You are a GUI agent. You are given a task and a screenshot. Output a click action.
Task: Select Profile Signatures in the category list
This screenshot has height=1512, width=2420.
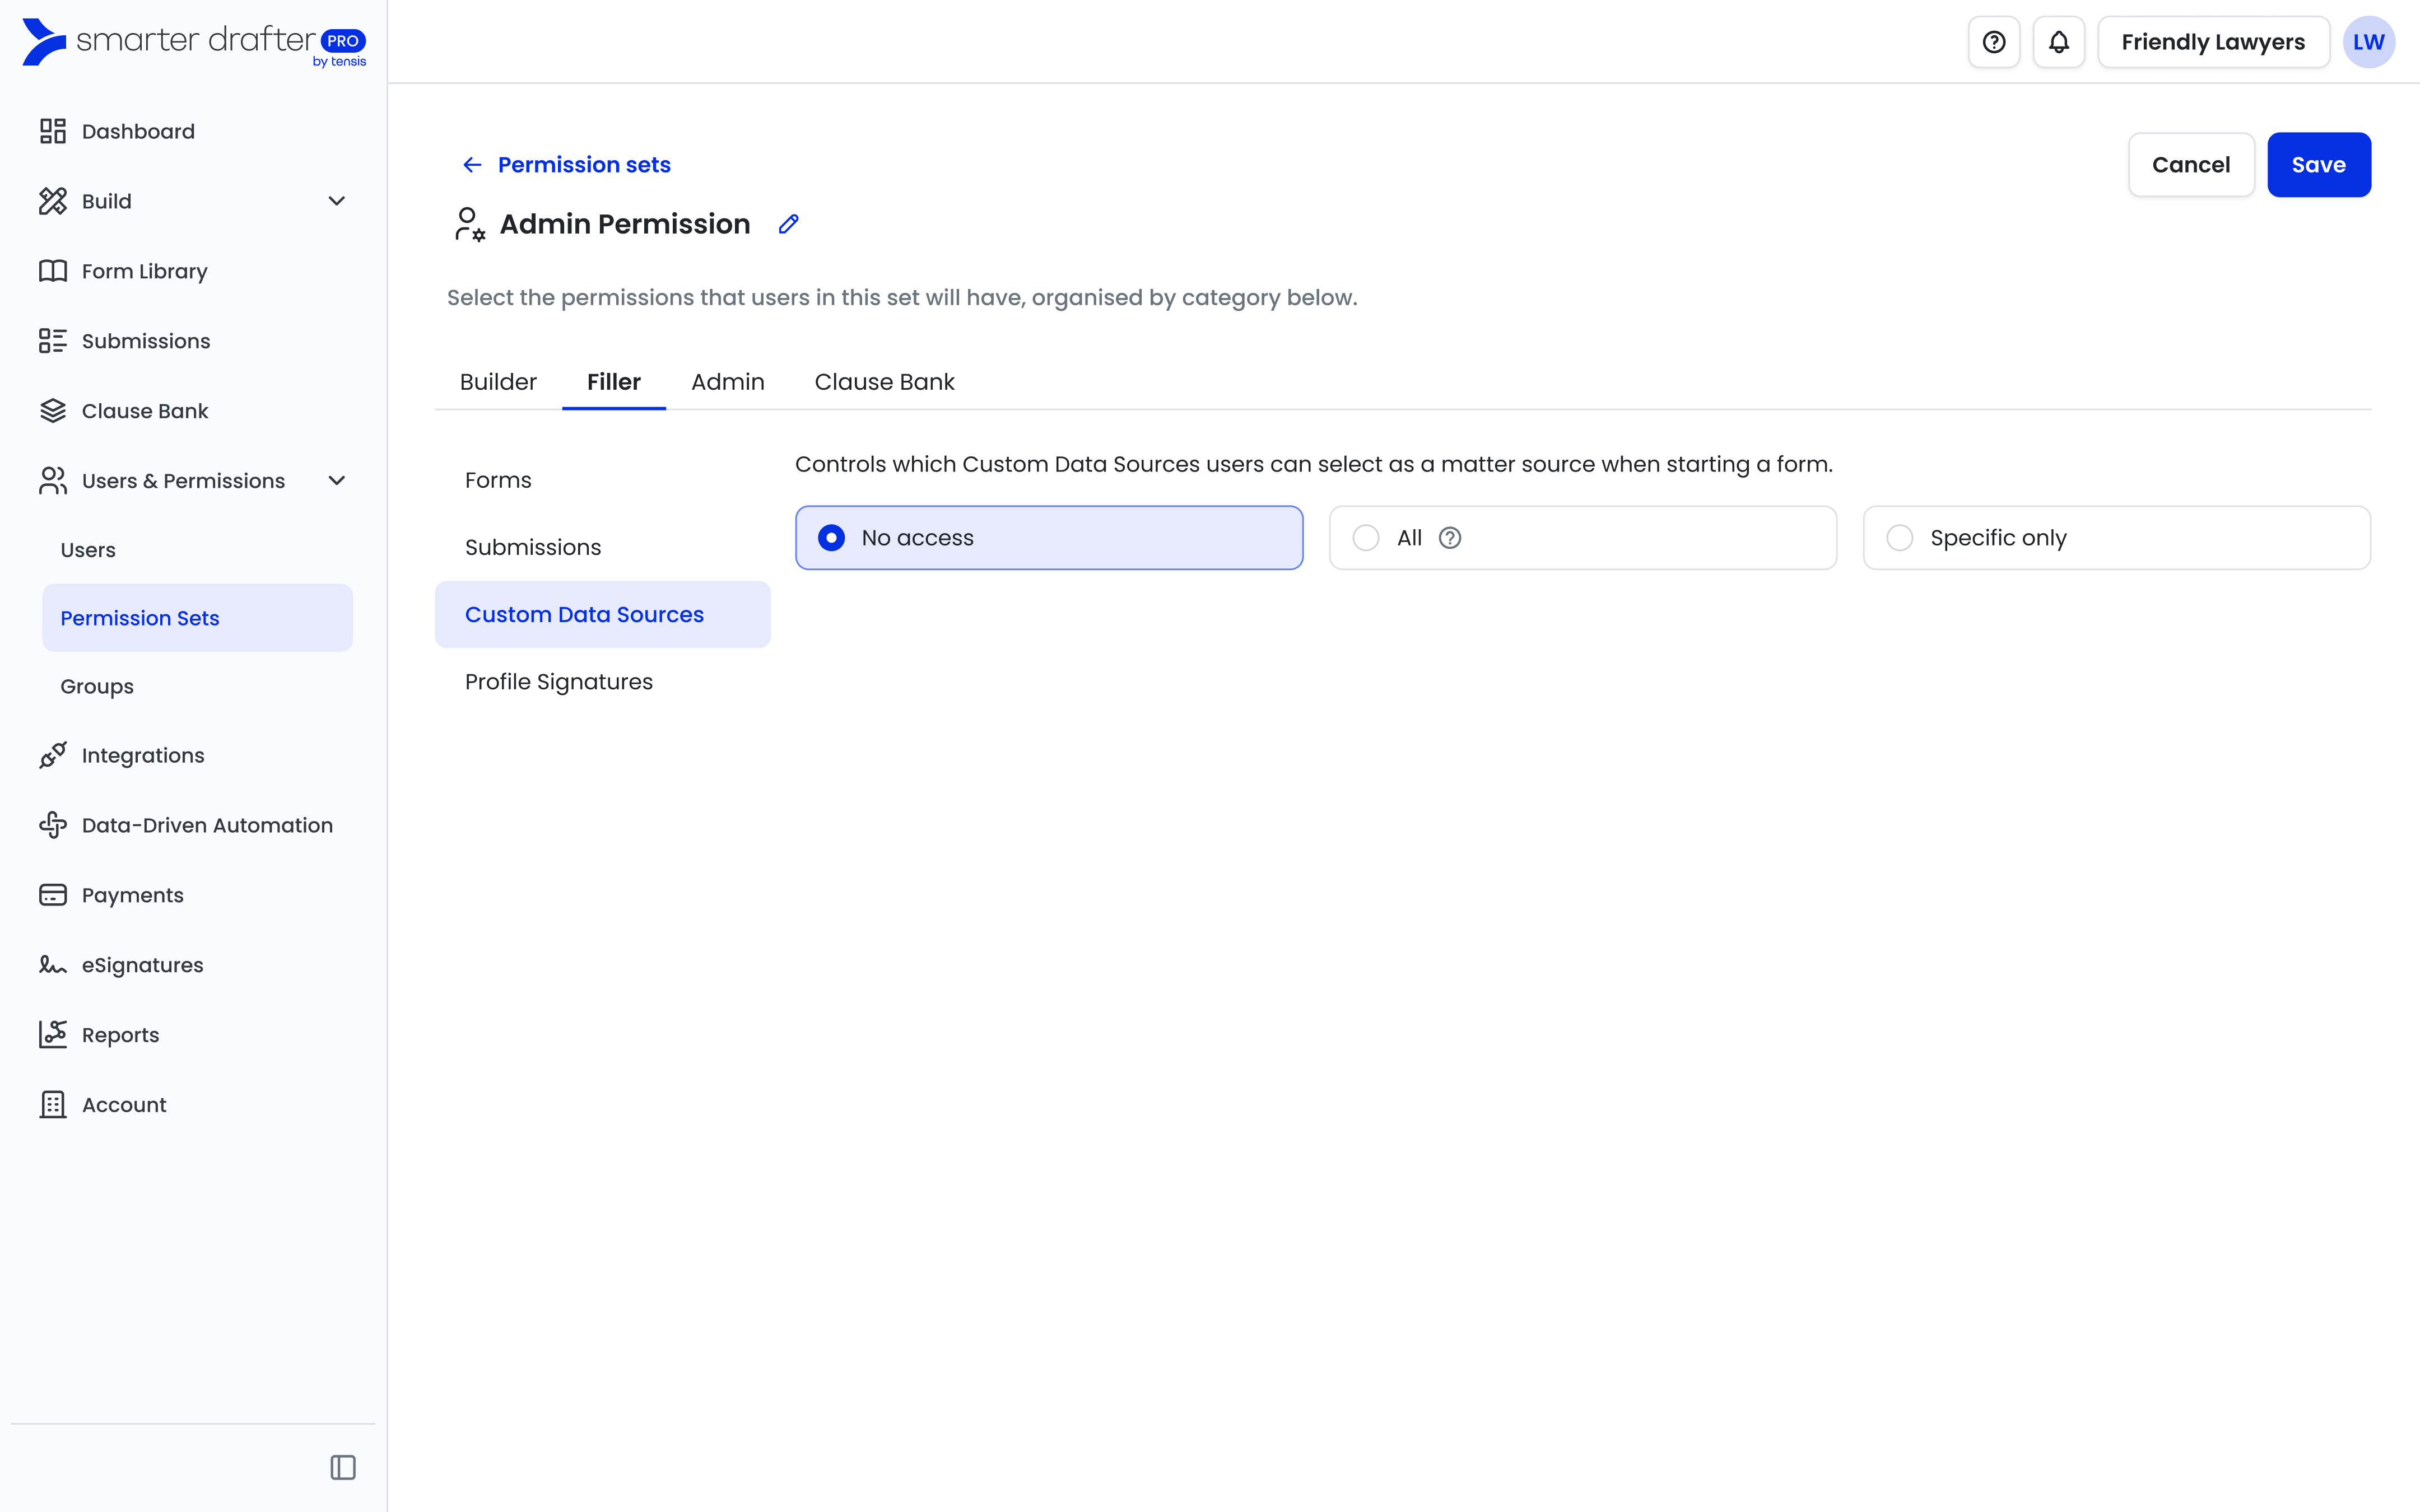(558, 682)
